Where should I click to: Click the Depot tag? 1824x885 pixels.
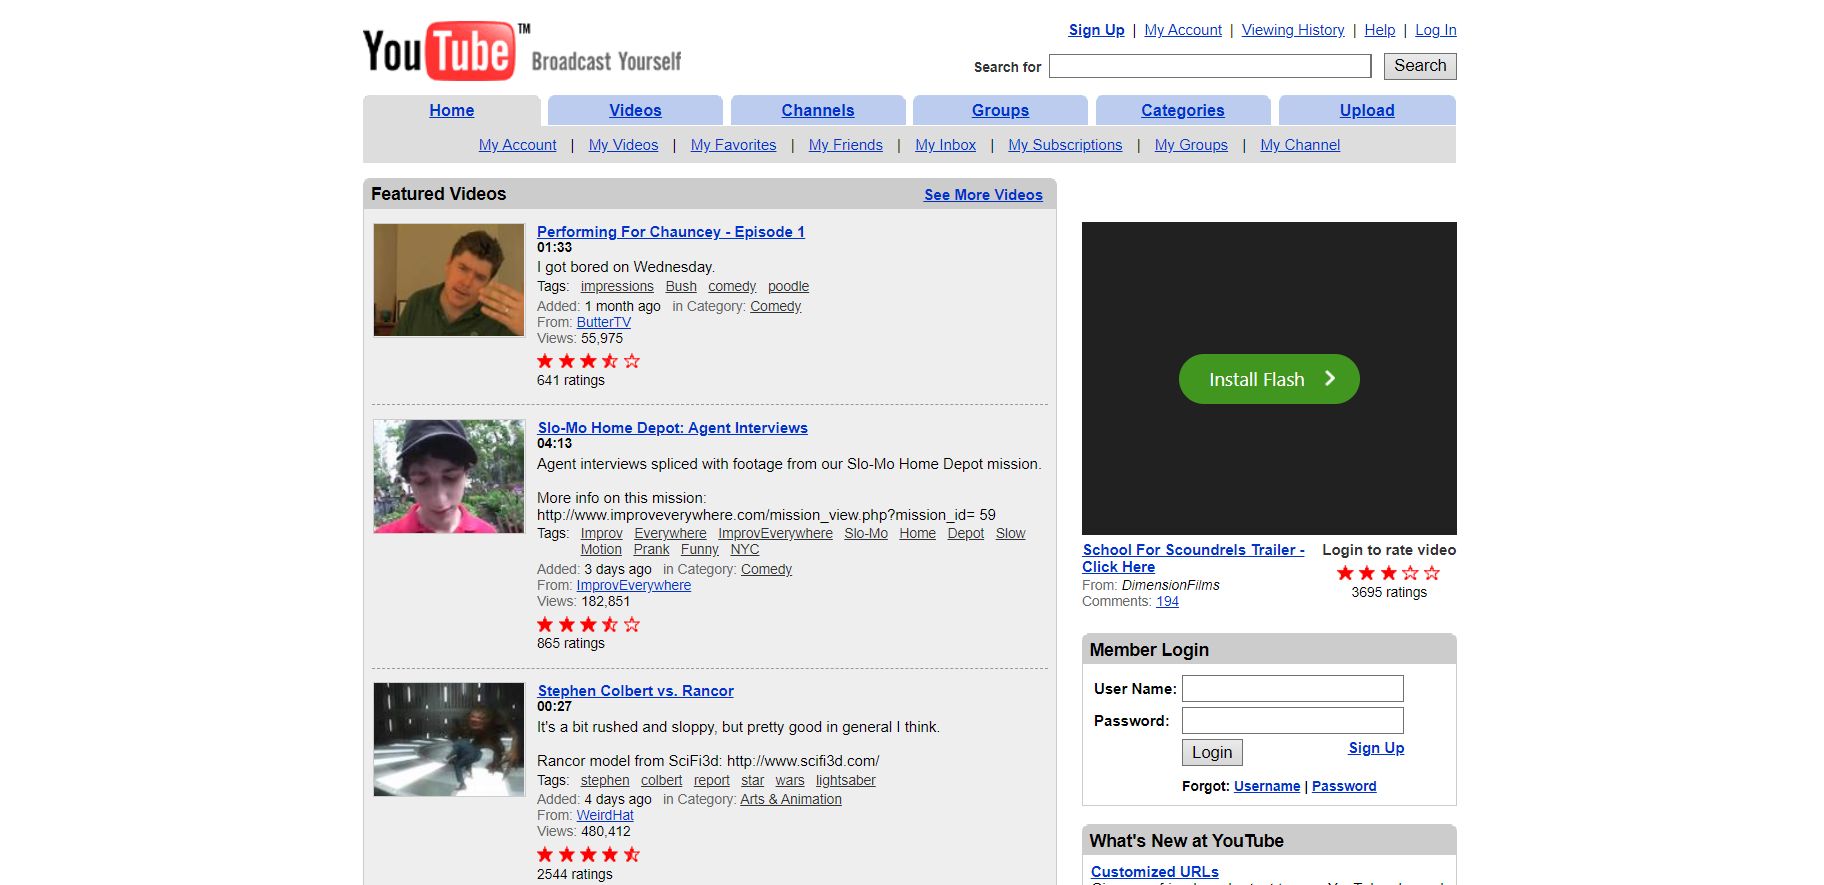(x=966, y=534)
